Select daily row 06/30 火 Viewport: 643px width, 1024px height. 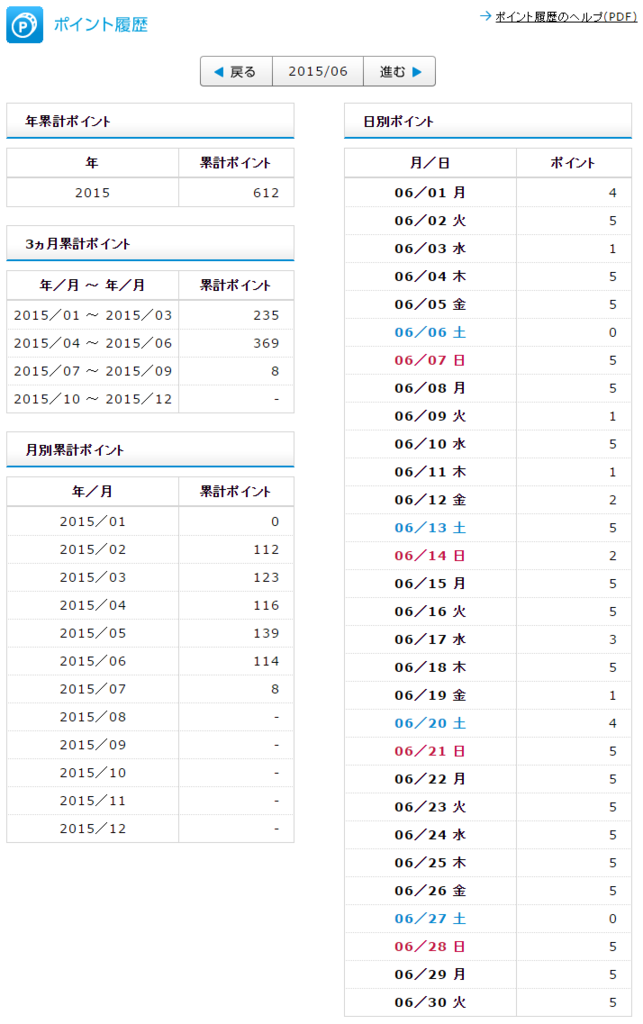tap(488, 1002)
